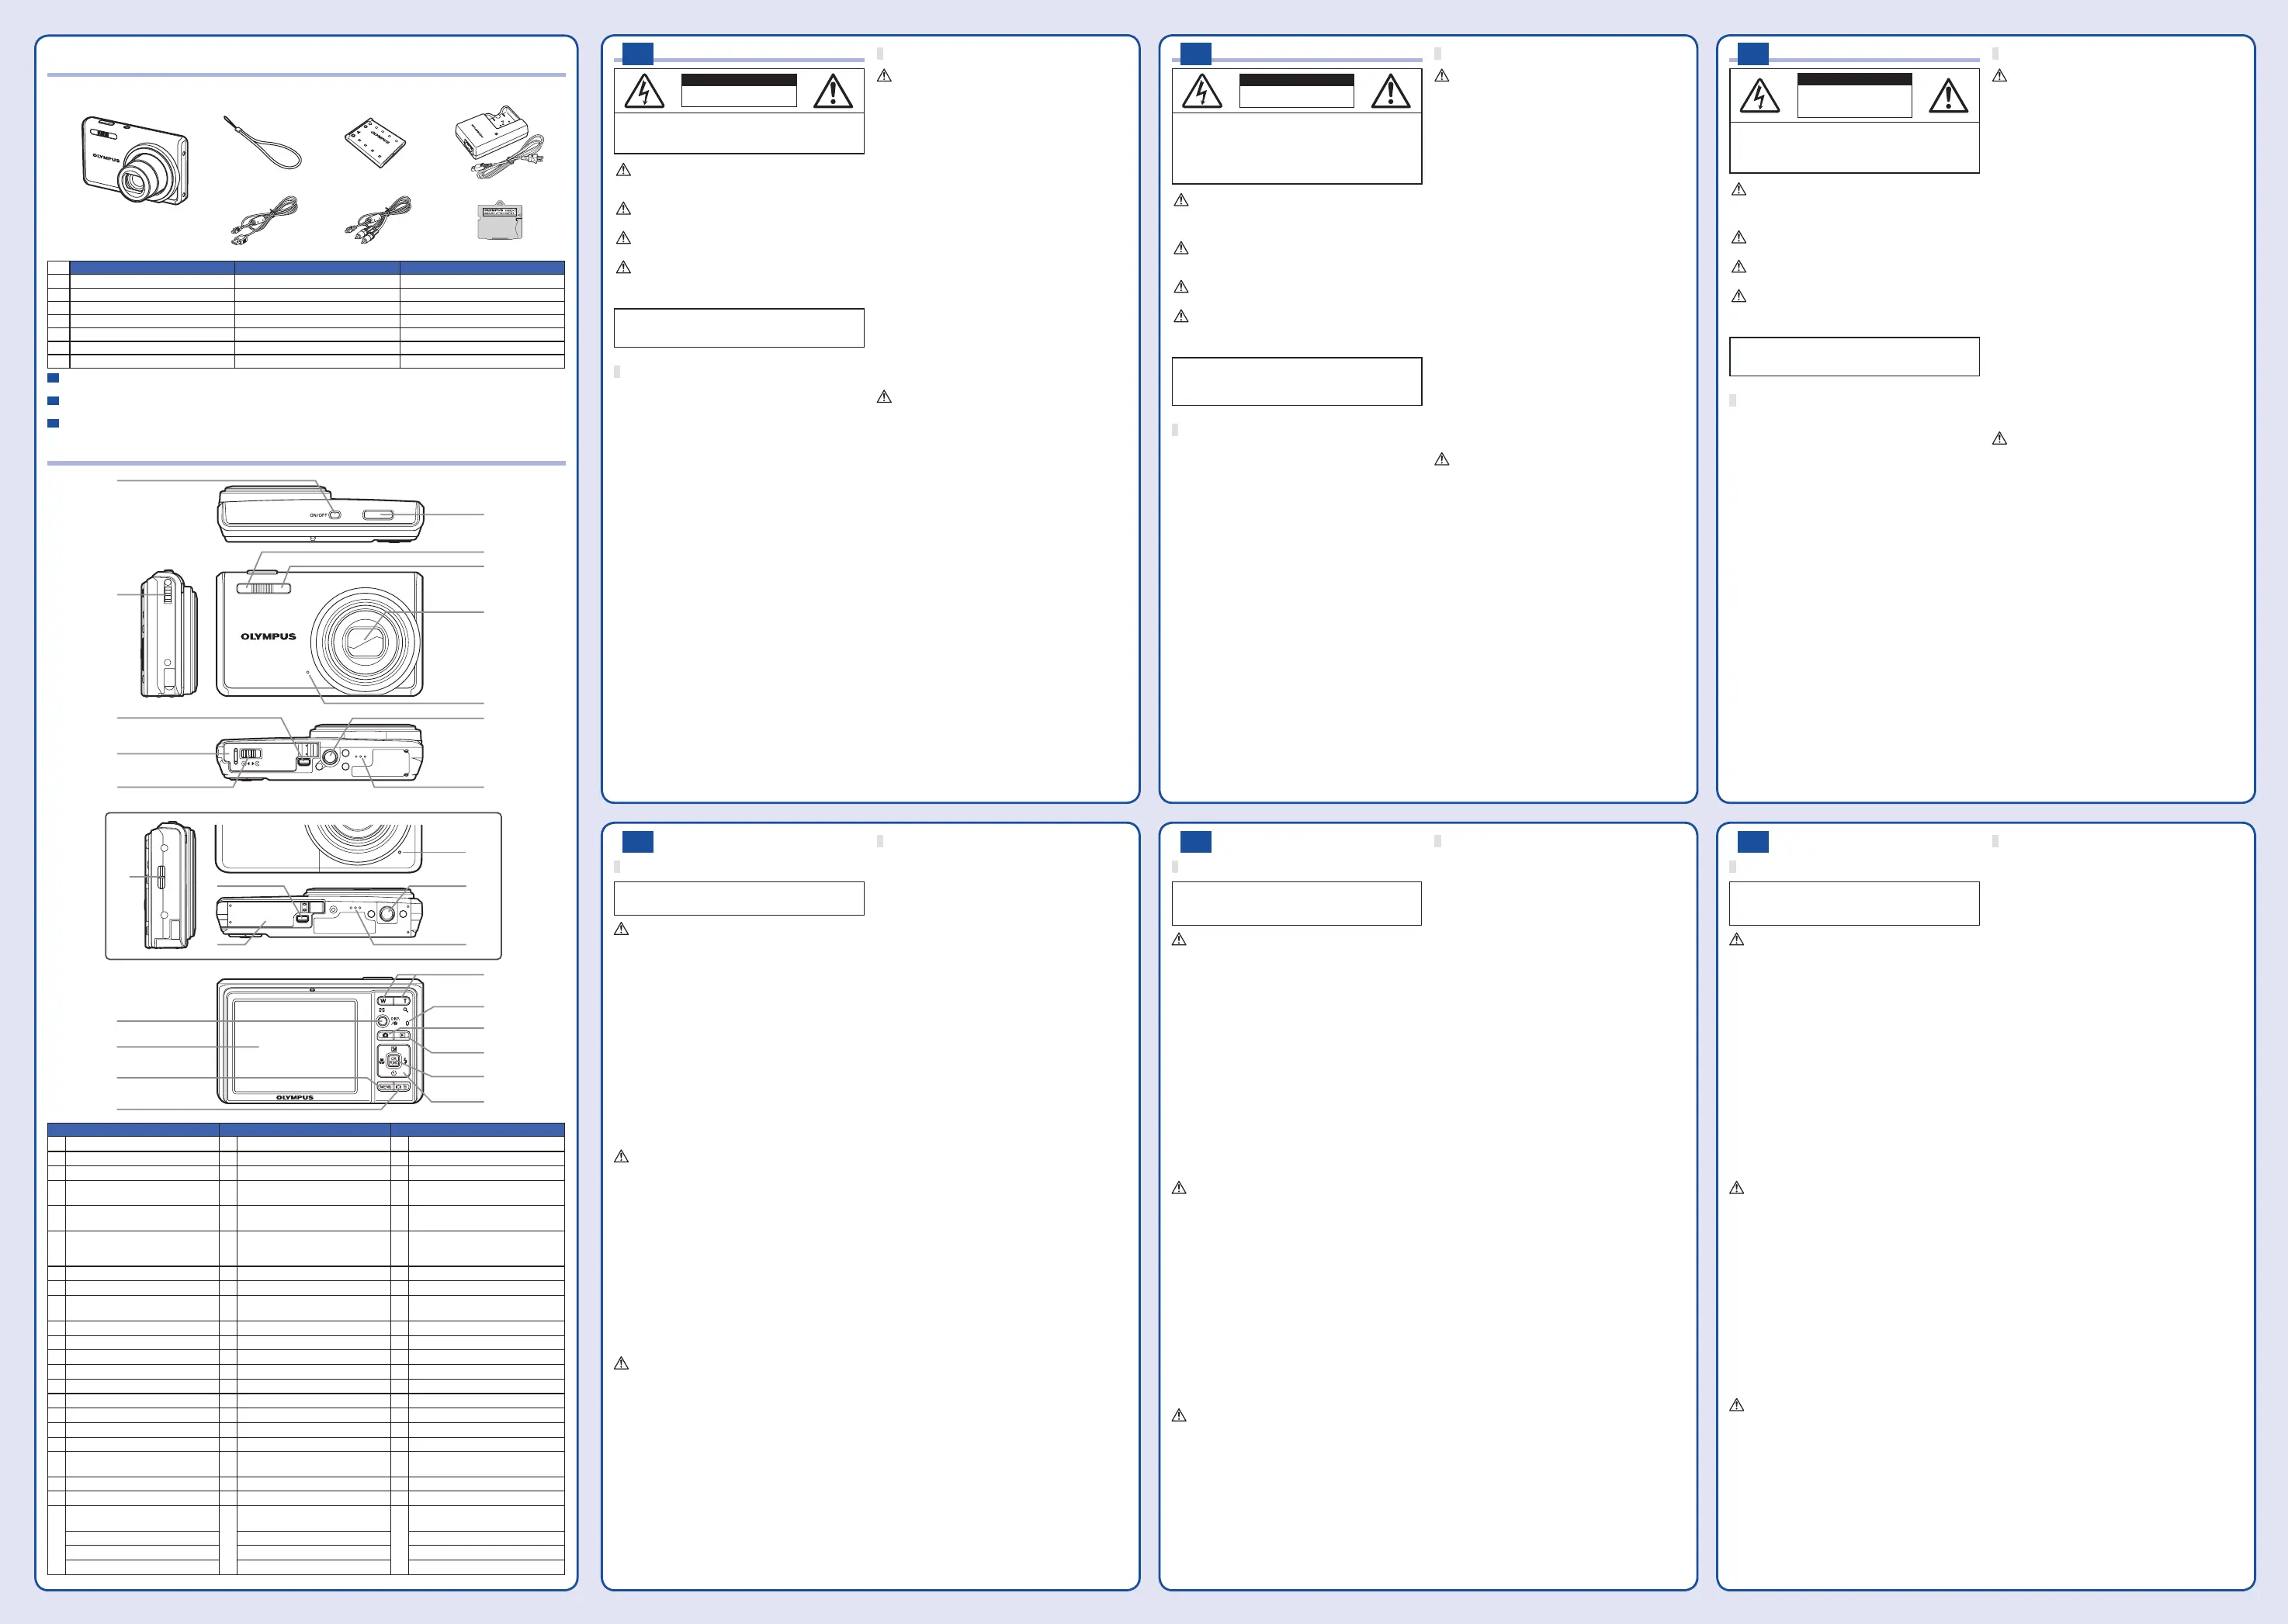
Task: Click the "ON/OFF" label on the top-view camera
Action: pyautogui.click(x=318, y=515)
